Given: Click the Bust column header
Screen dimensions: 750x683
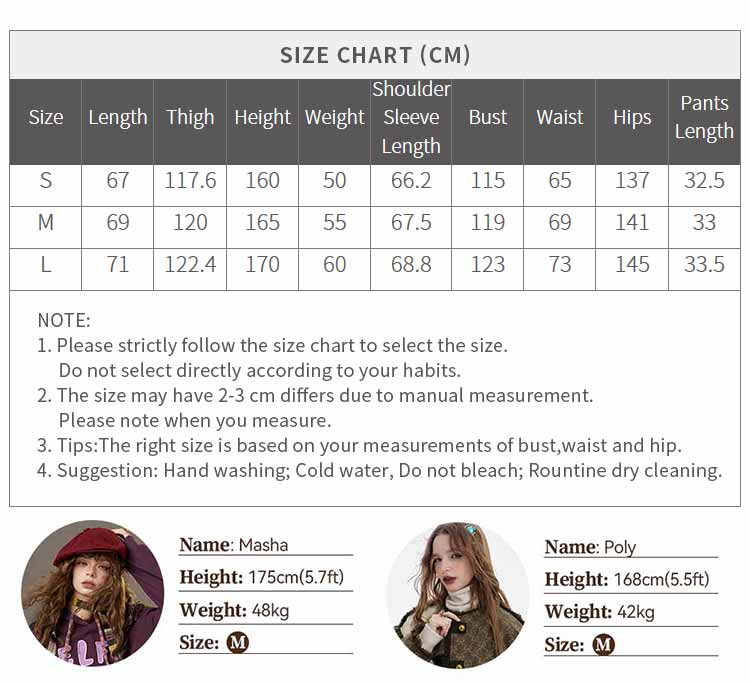Looking at the screenshot, I should [487, 118].
